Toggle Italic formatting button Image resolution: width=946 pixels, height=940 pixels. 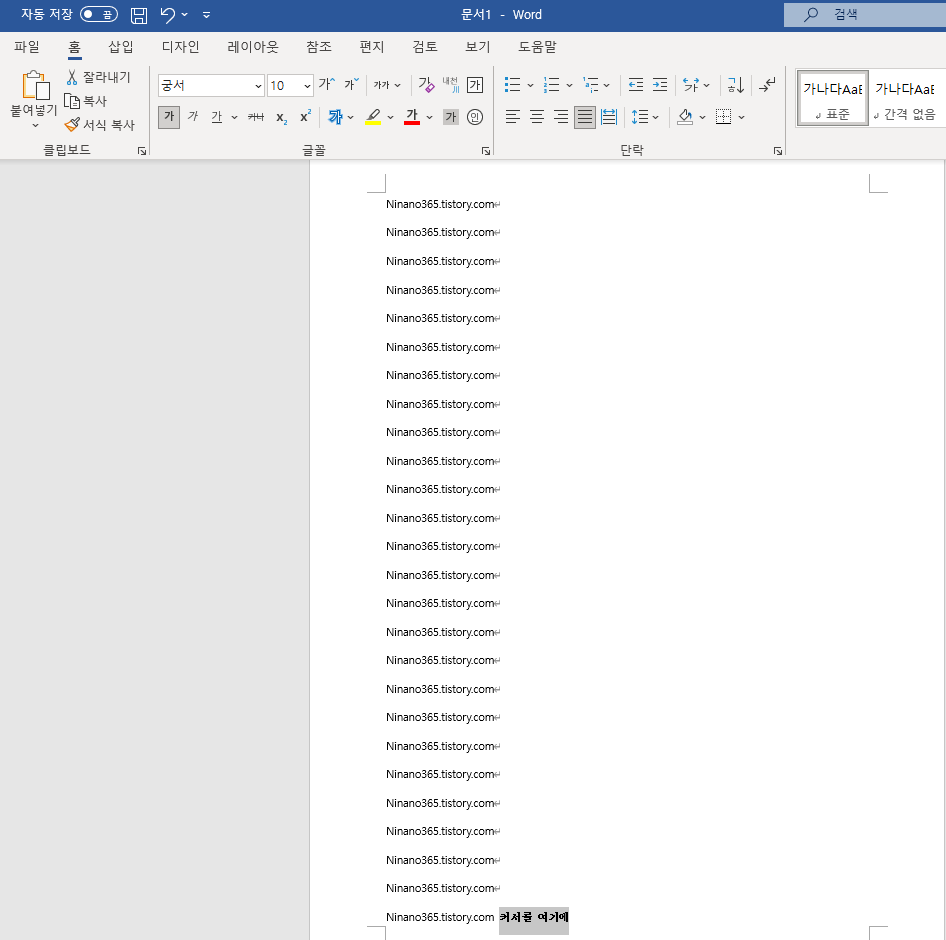(193, 116)
